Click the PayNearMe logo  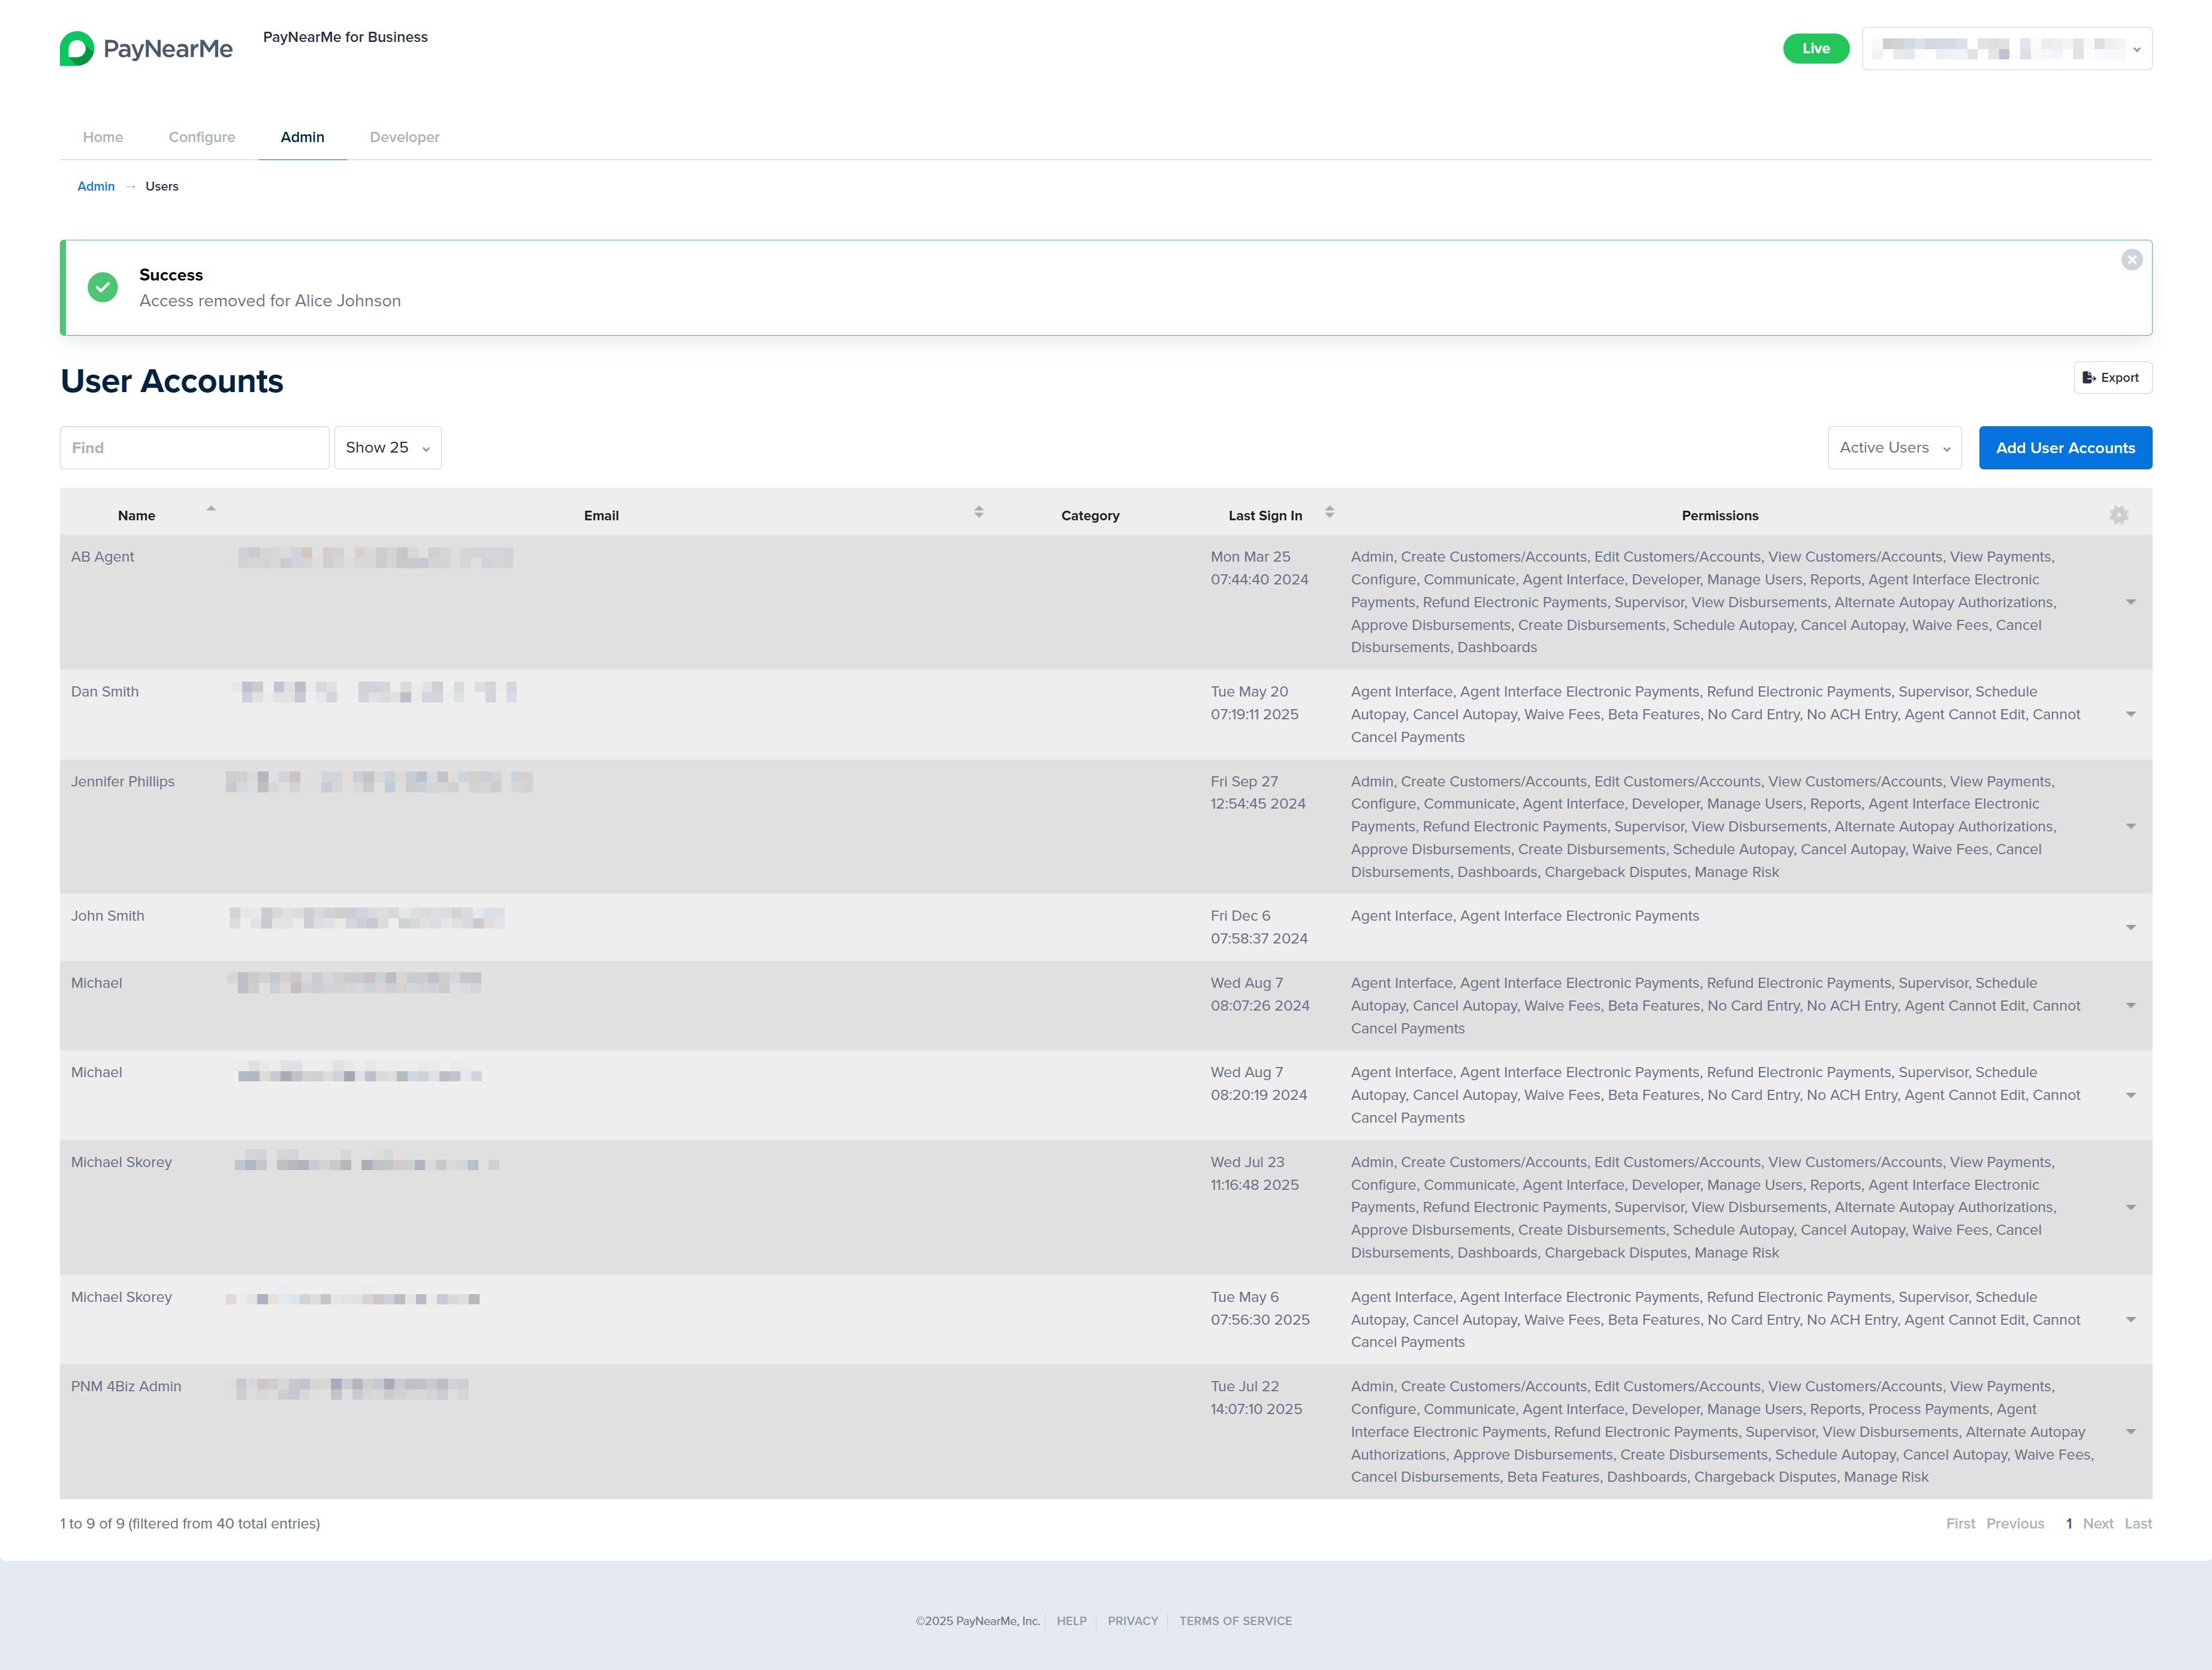(146, 48)
